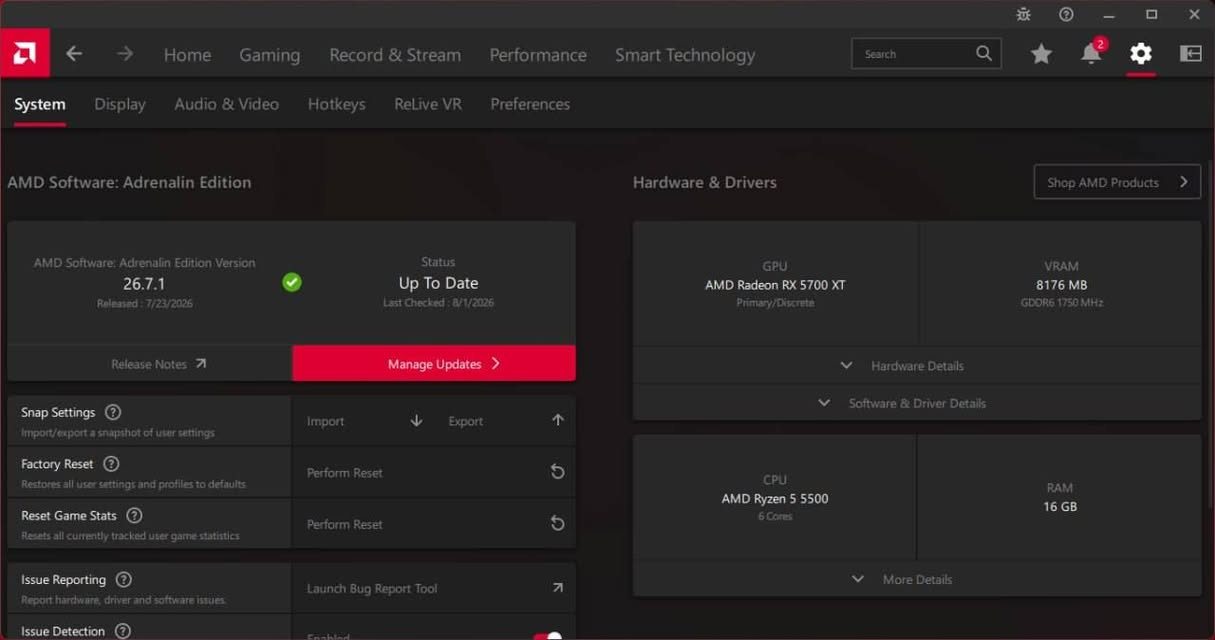Click Export up arrow icon
The image size is (1215, 640).
(x=558, y=420)
